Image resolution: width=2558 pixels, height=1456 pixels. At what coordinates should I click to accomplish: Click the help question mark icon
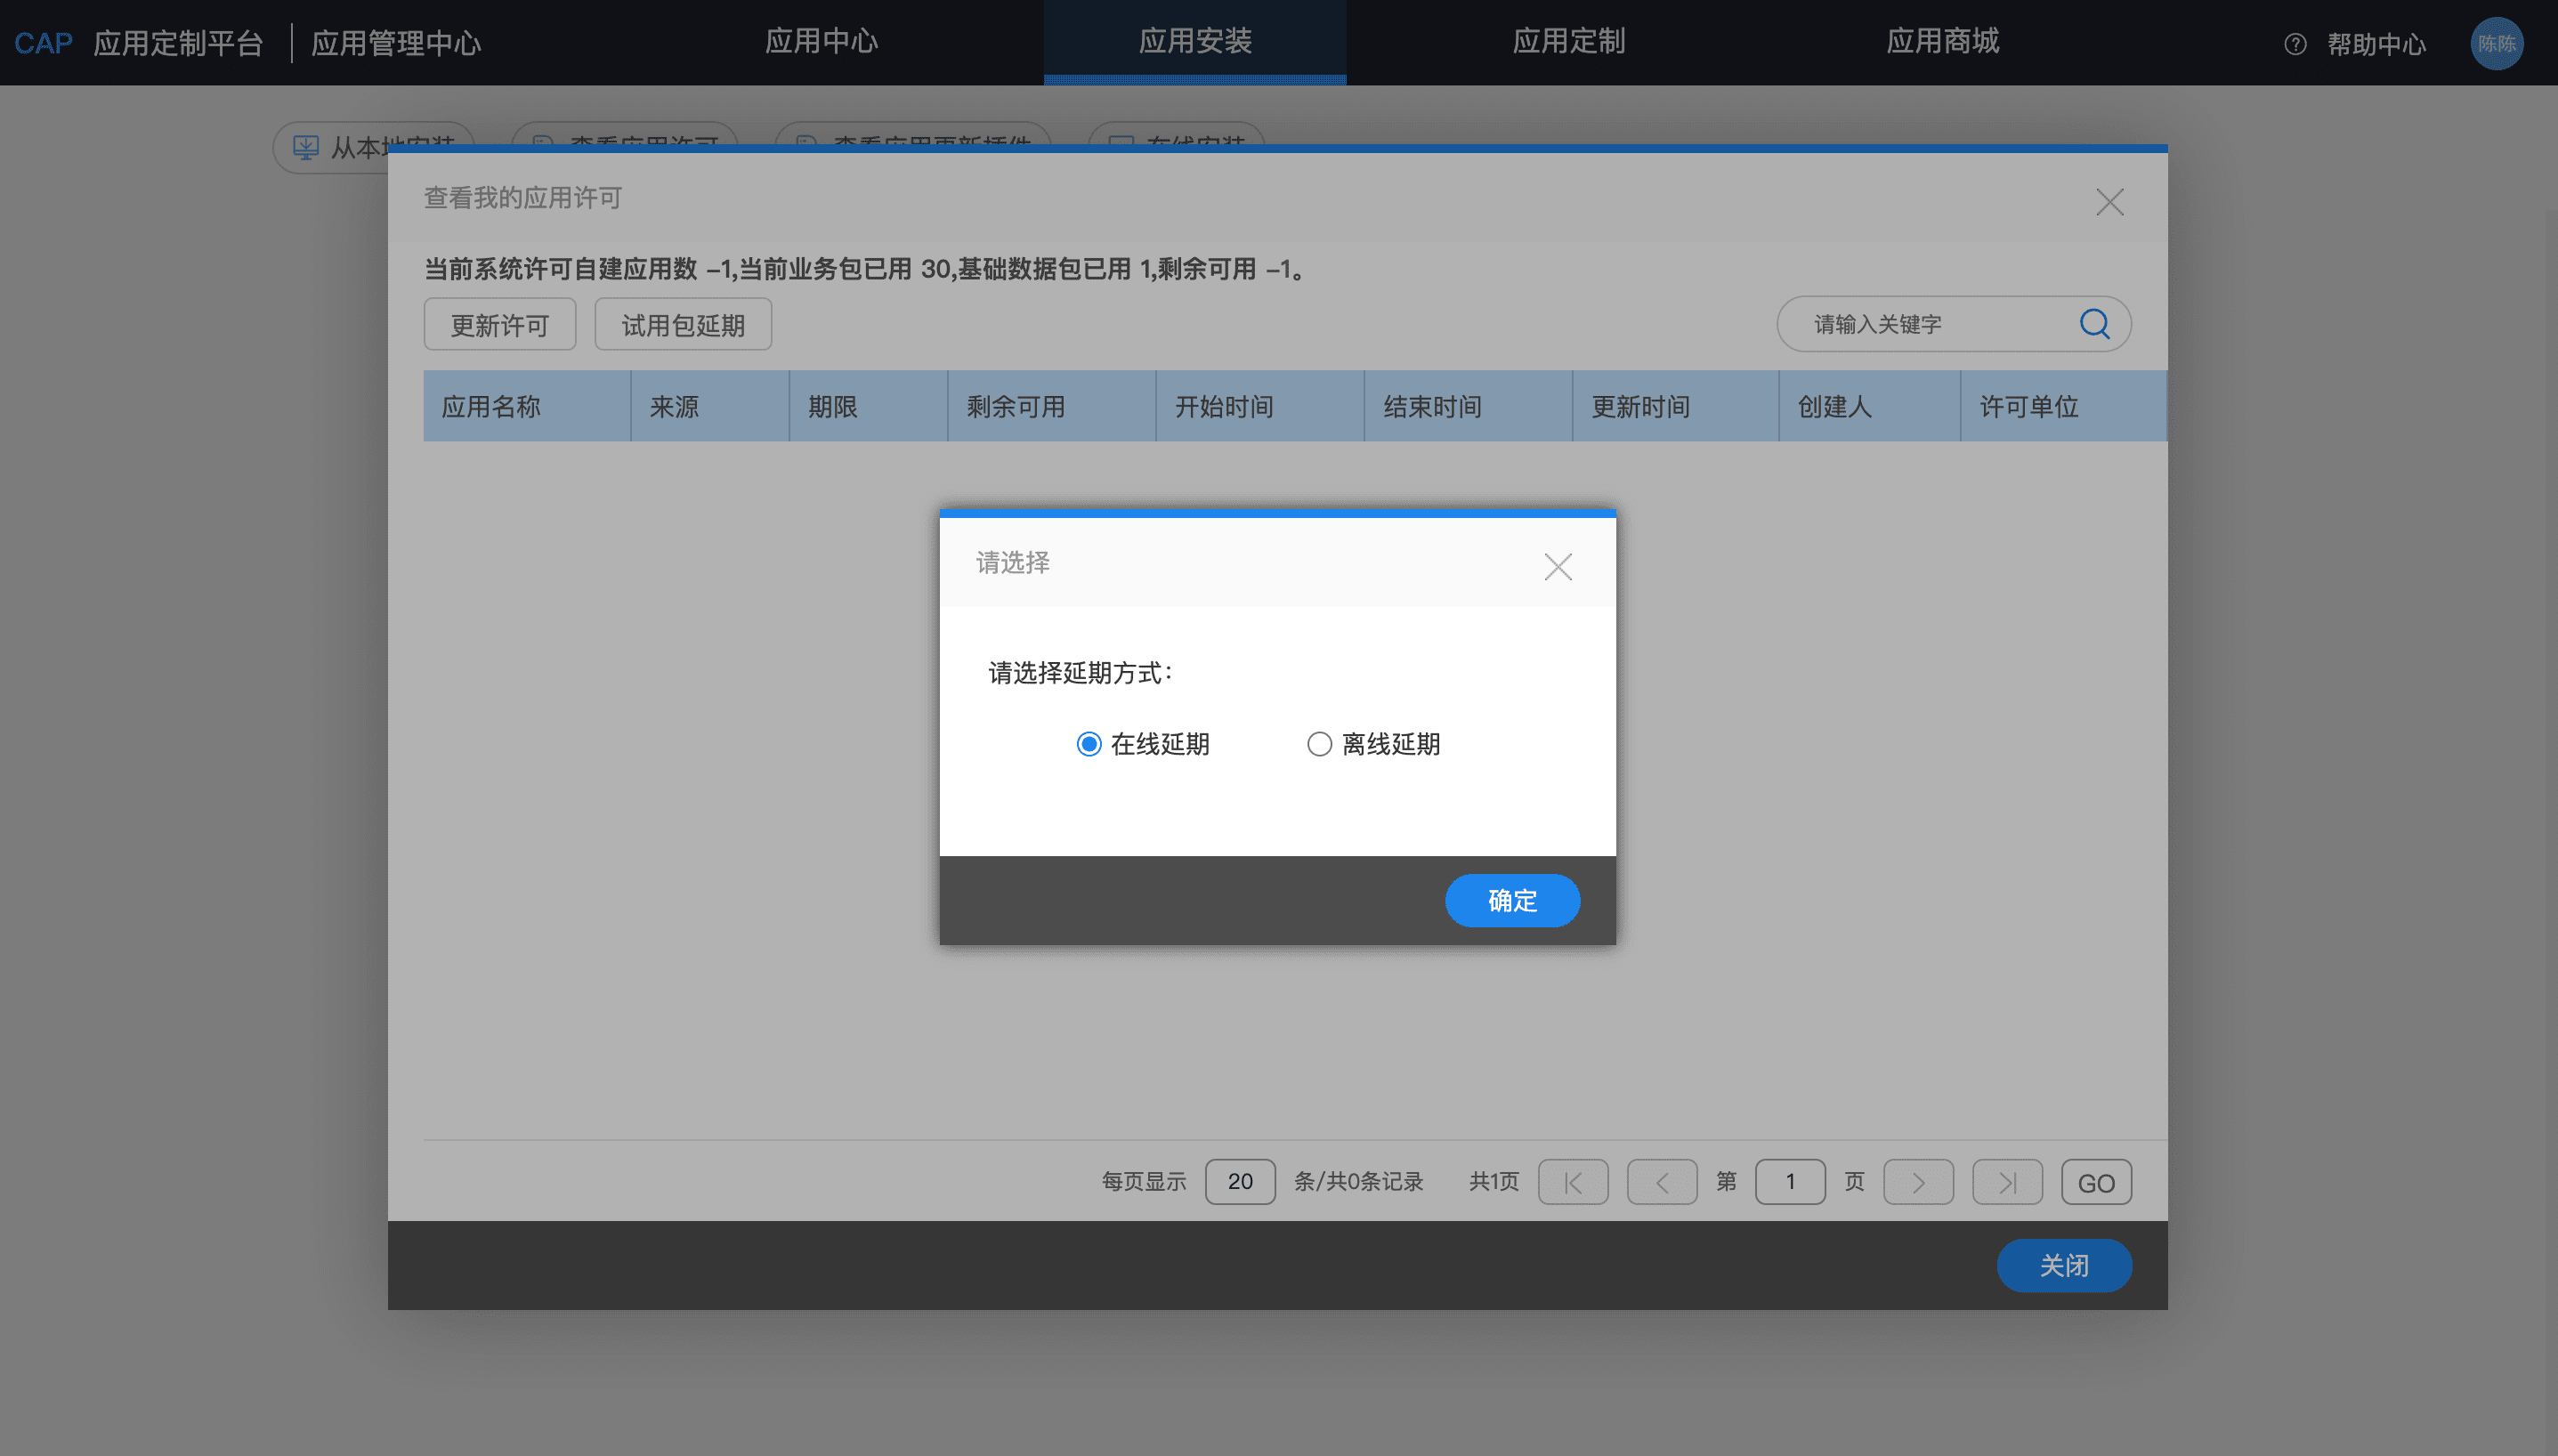pyautogui.click(x=2295, y=44)
